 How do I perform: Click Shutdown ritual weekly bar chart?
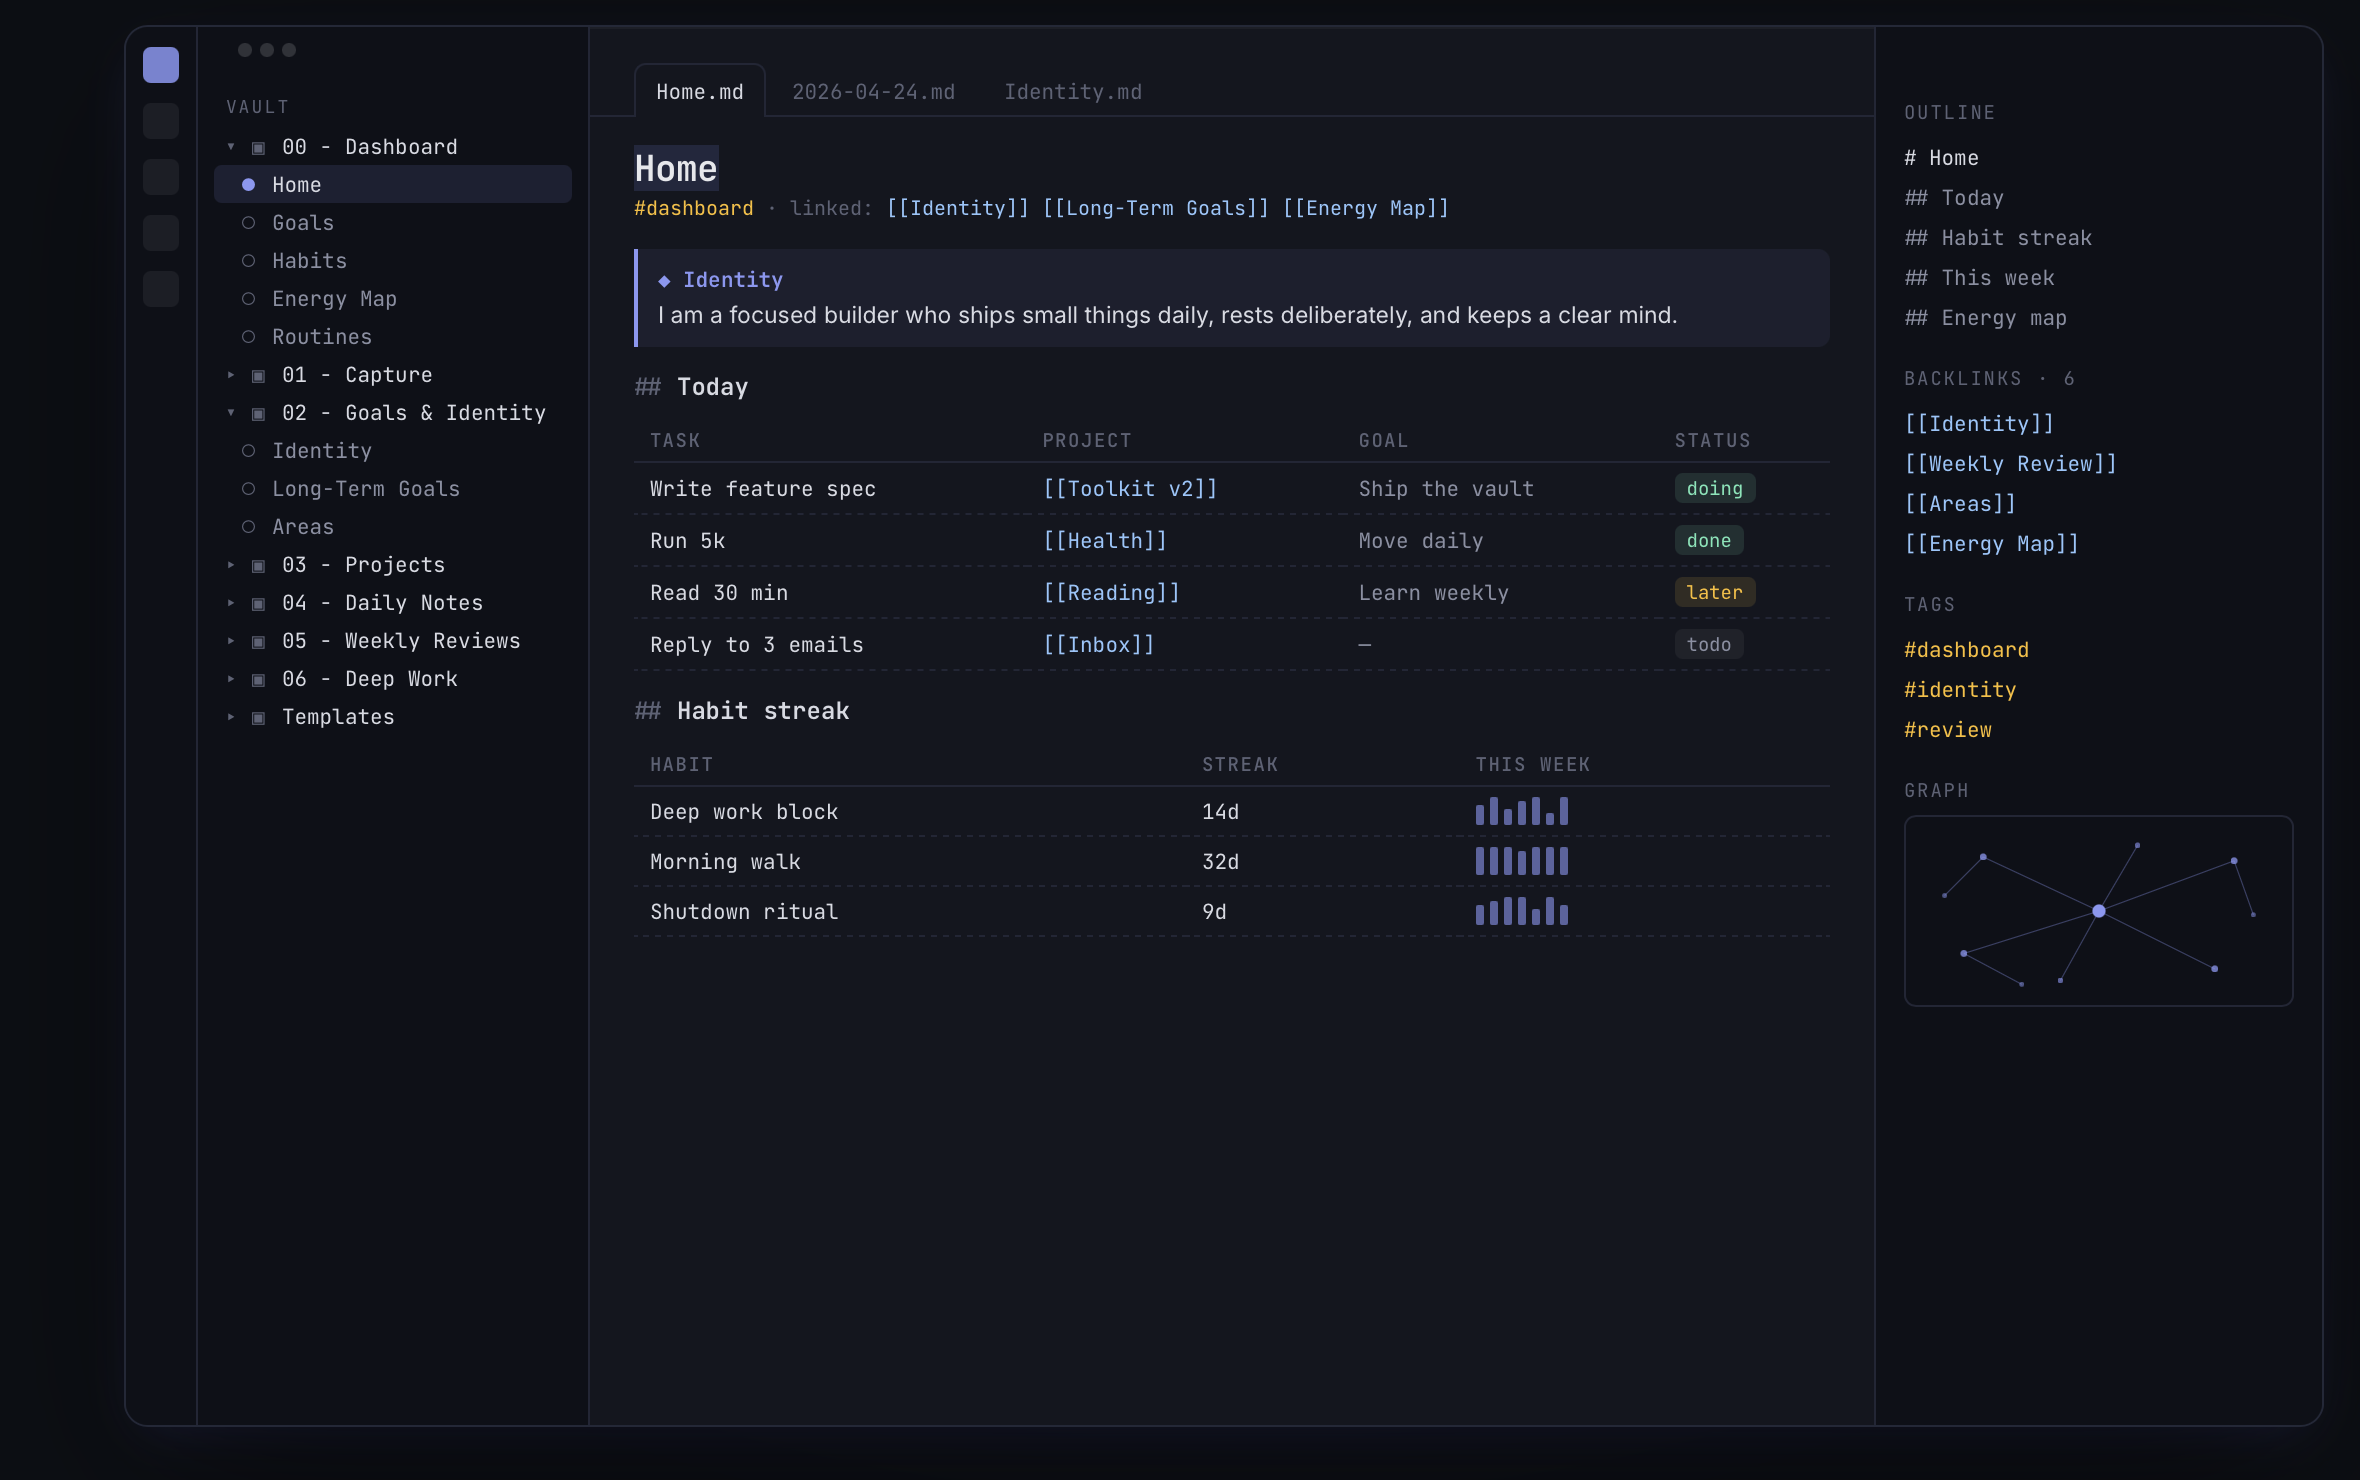click(1522, 910)
